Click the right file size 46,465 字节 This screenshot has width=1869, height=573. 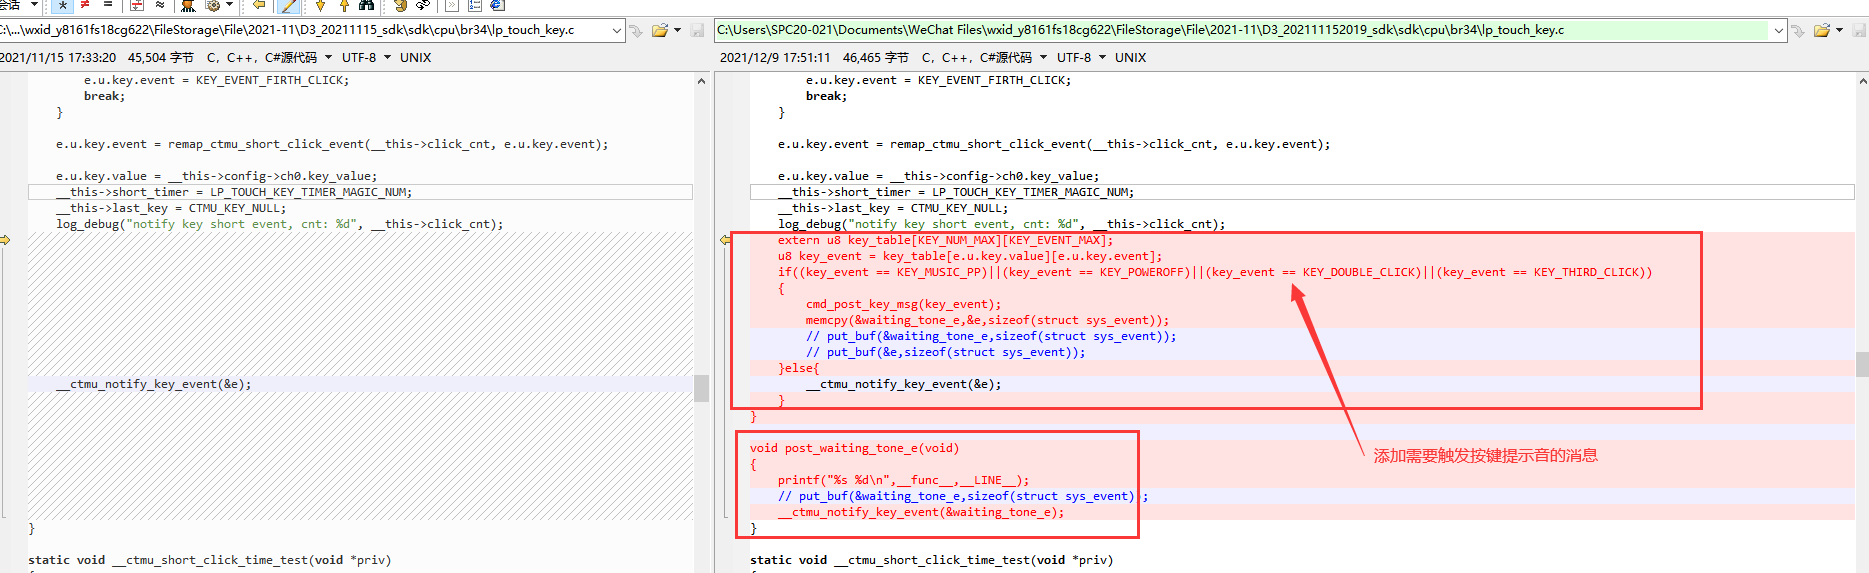(x=876, y=57)
